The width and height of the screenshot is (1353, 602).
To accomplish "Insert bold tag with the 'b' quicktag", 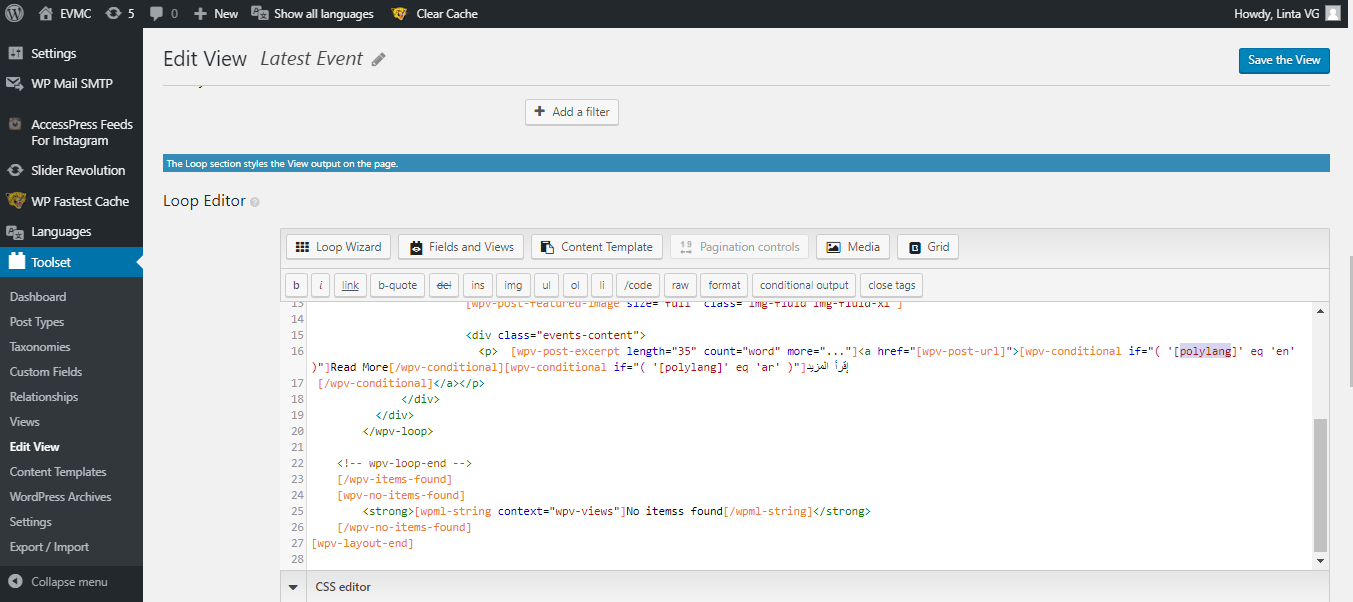I will coord(296,285).
